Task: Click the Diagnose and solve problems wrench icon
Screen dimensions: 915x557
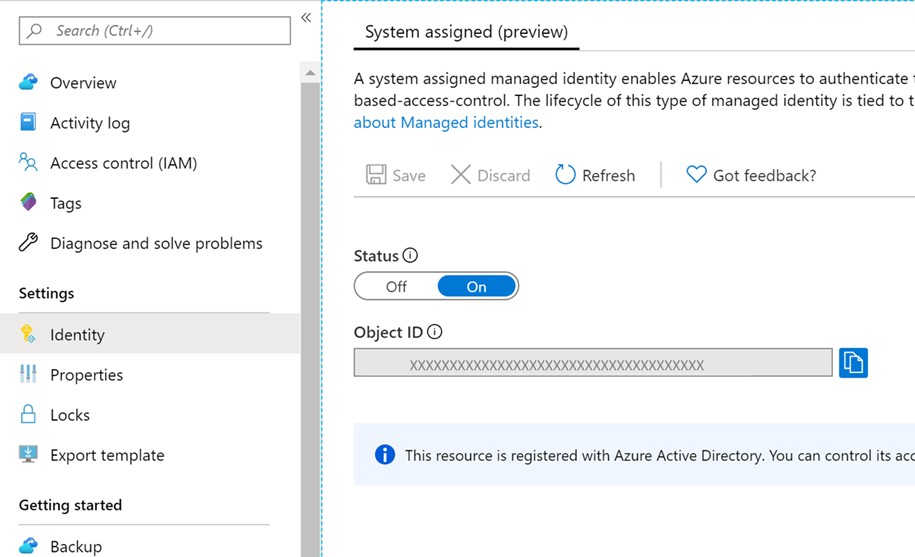Action: pos(28,243)
